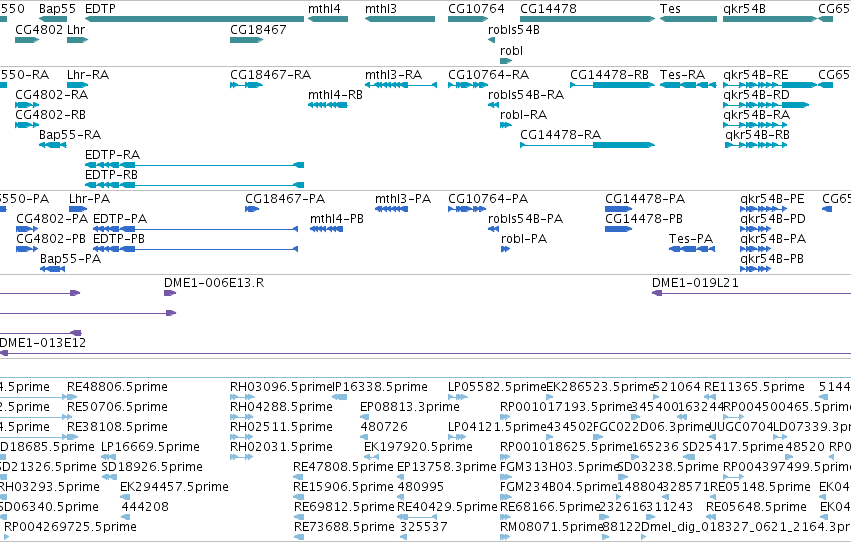Select the EK197920.5prime EST label
The height and width of the screenshot is (542, 851).
click(x=418, y=448)
